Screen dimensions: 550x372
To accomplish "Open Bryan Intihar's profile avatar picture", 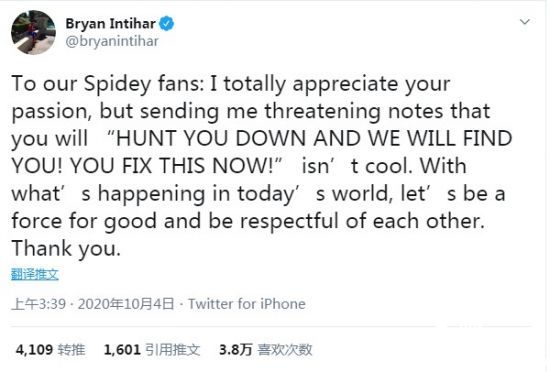I will [33, 33].
